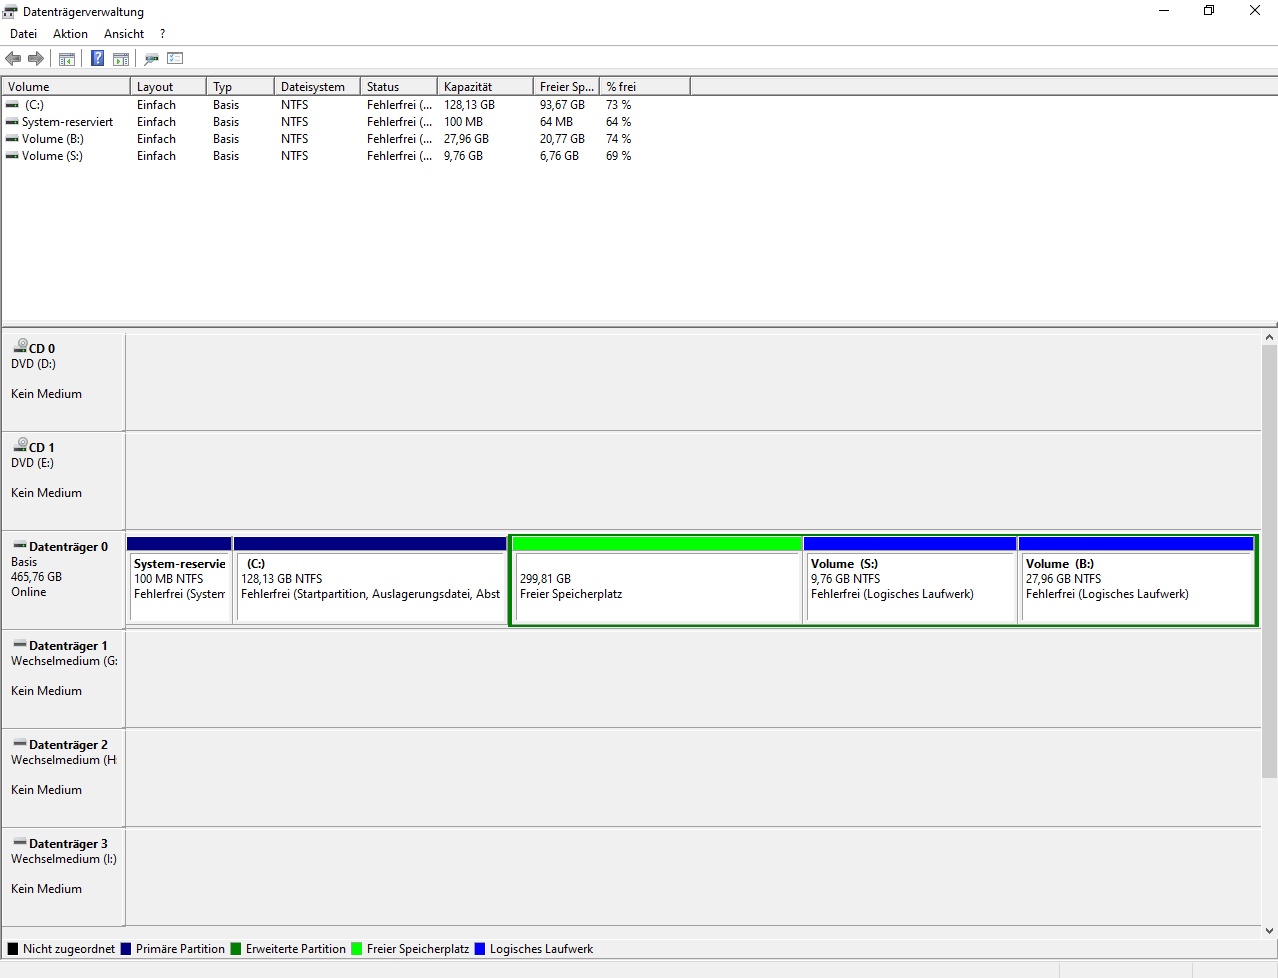The width and height of the screenshot is (1278, 978).
Task: Click the disk pane scroll-down arrow
Action: 1270,930
